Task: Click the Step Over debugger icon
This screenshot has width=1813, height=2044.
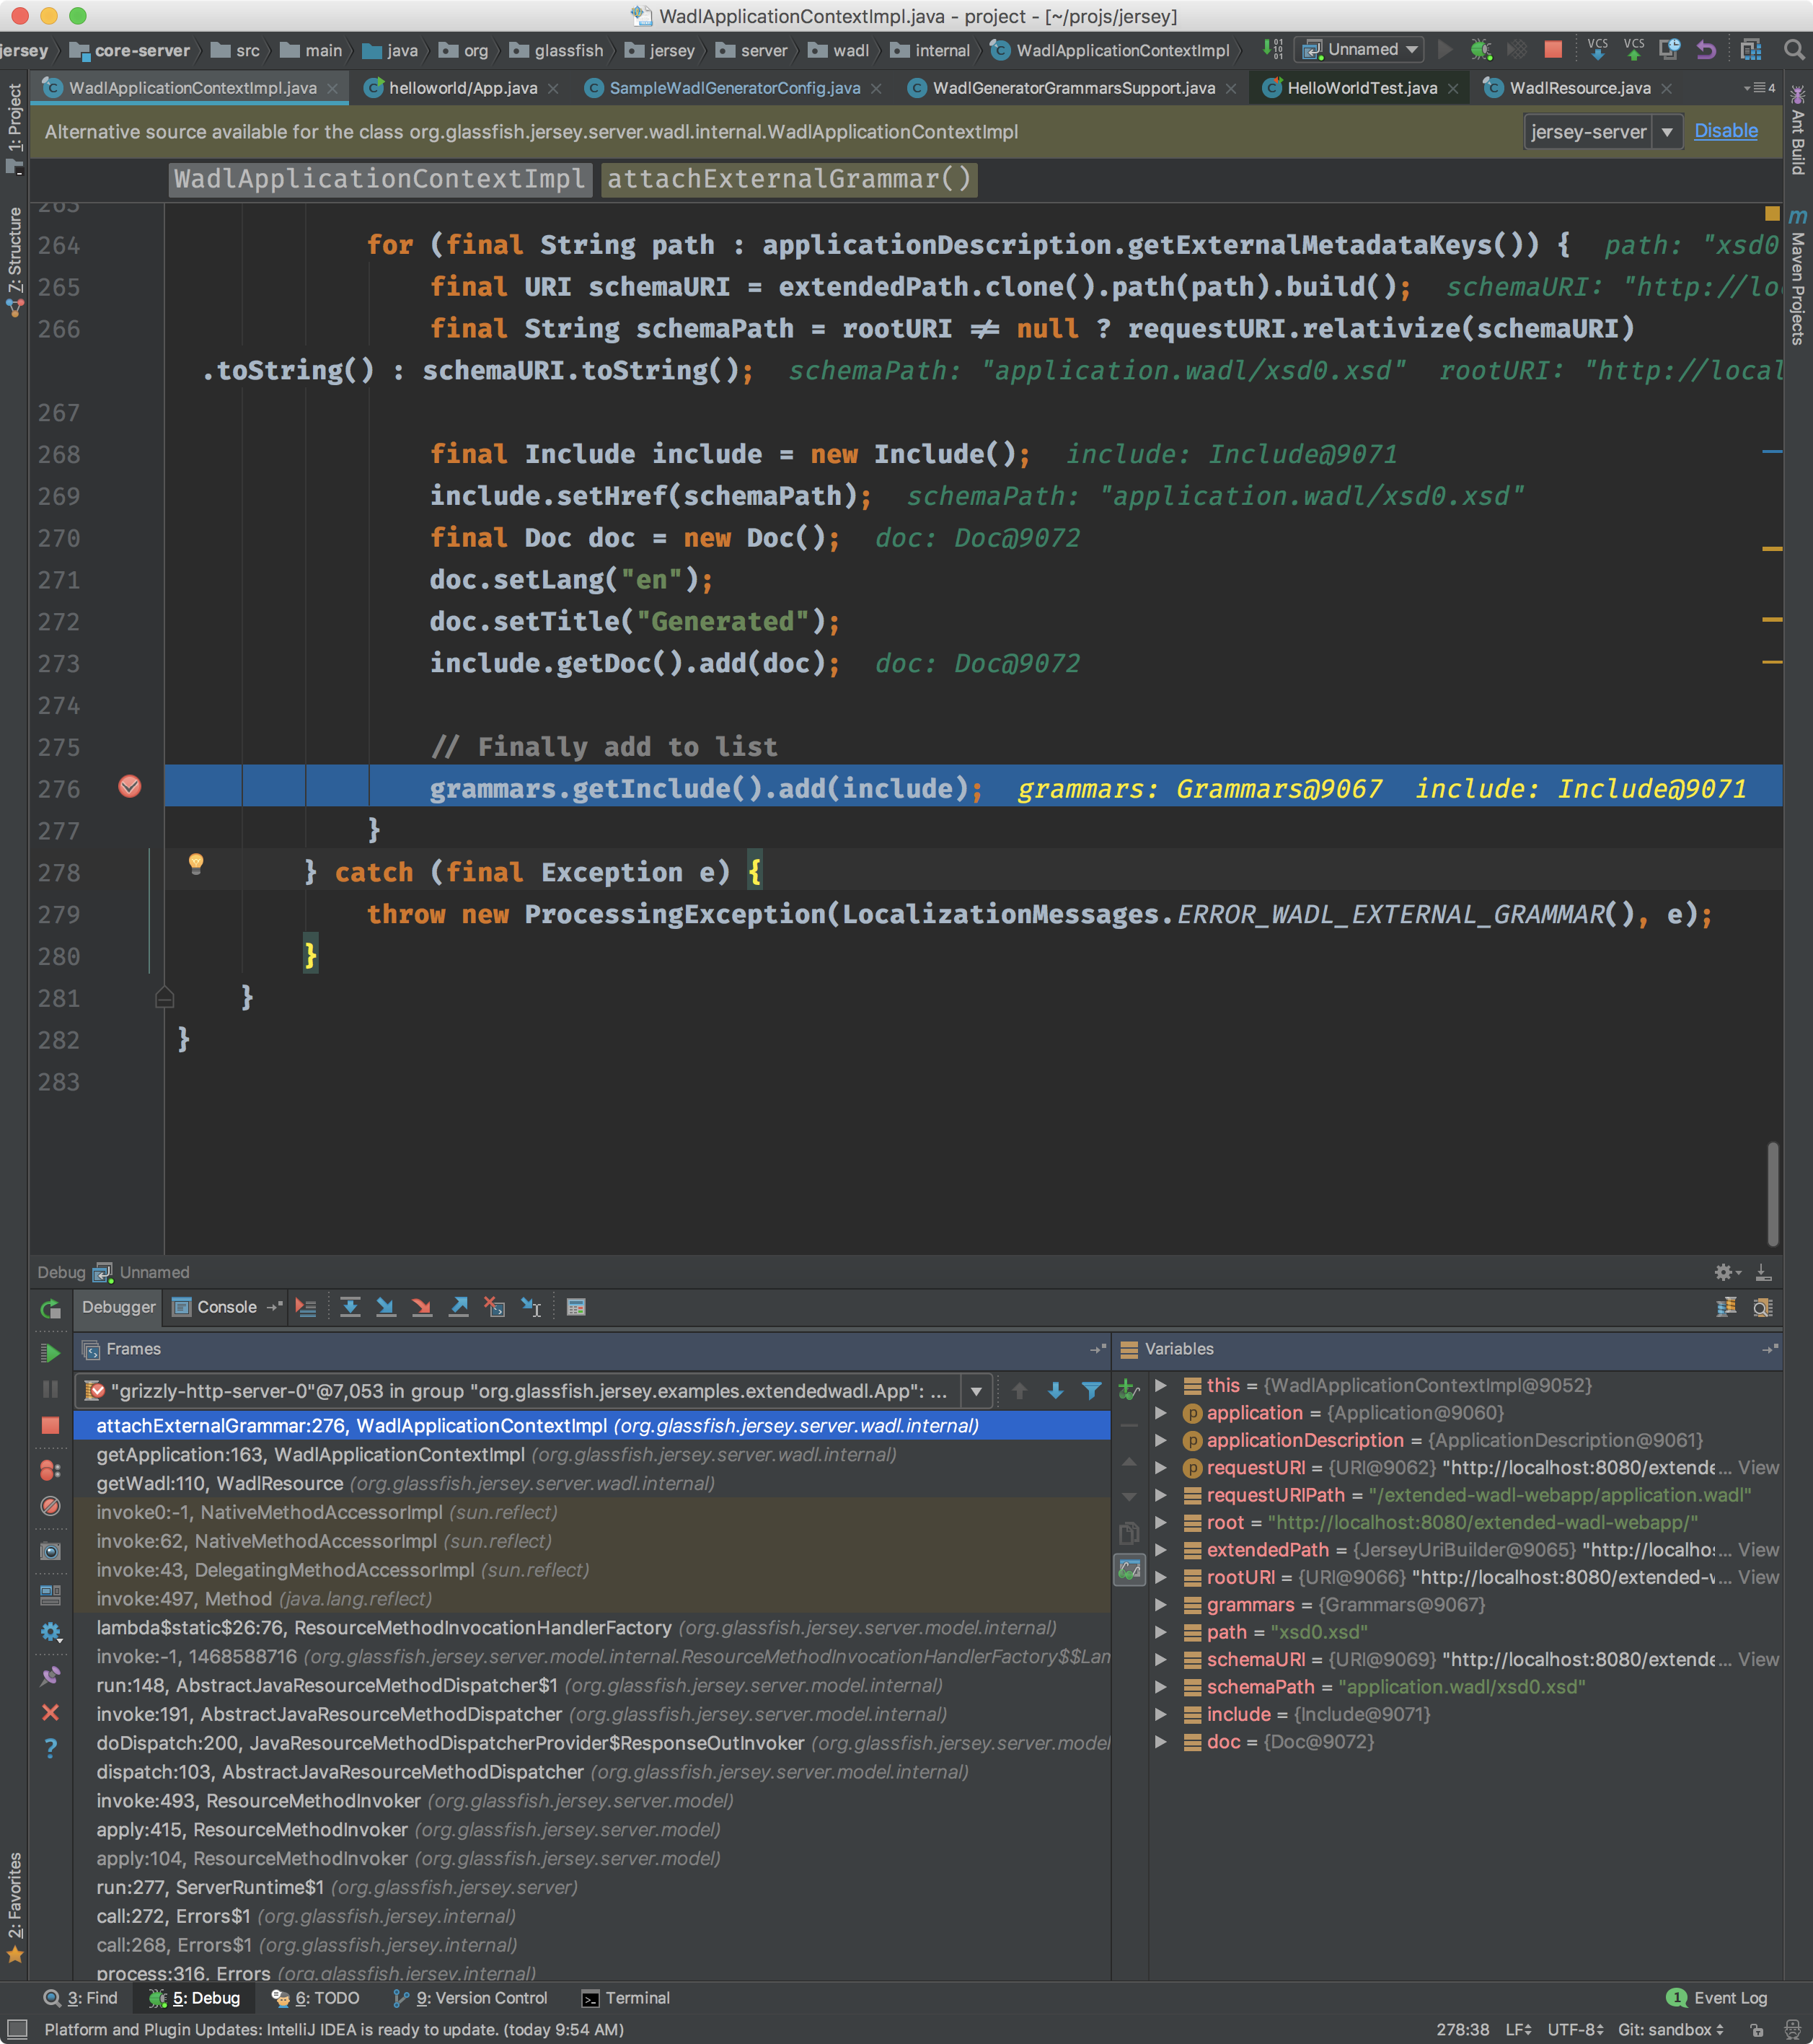Action: click(350, 1307)
